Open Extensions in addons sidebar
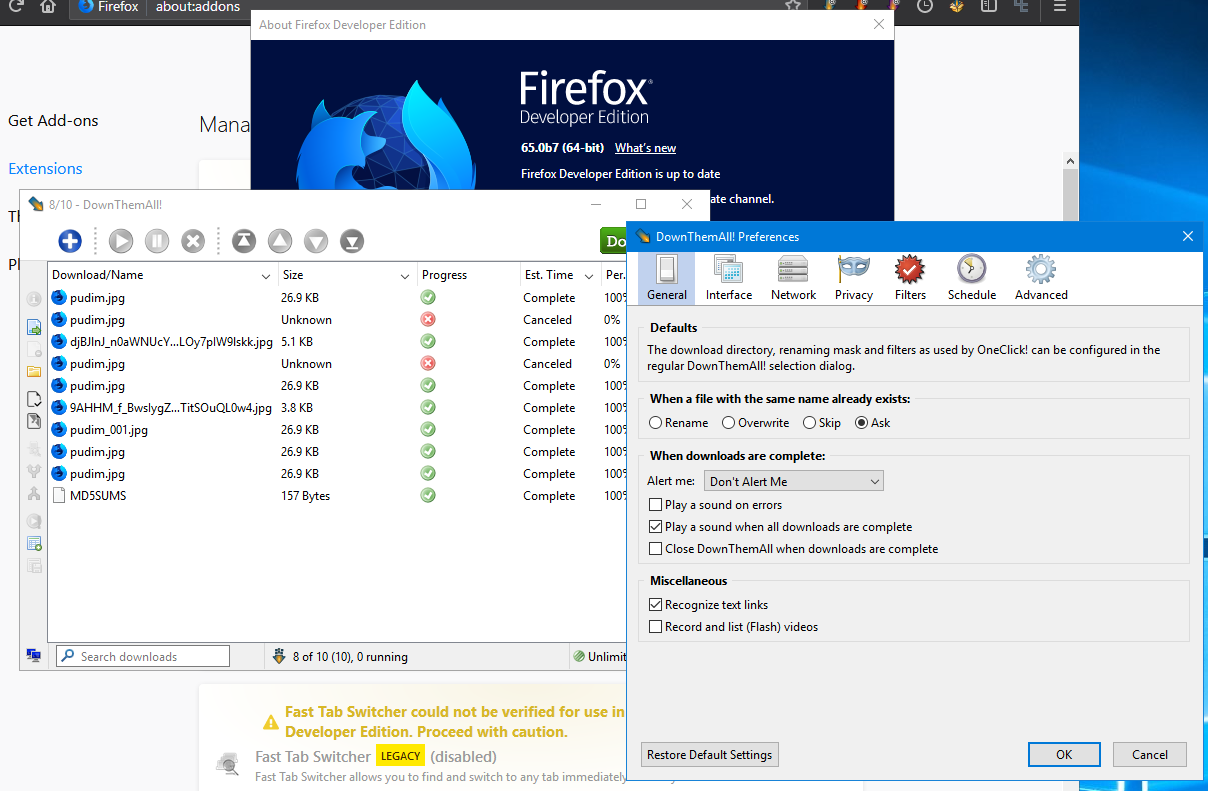Screen dimensions: 1208x791 point(45,169)
